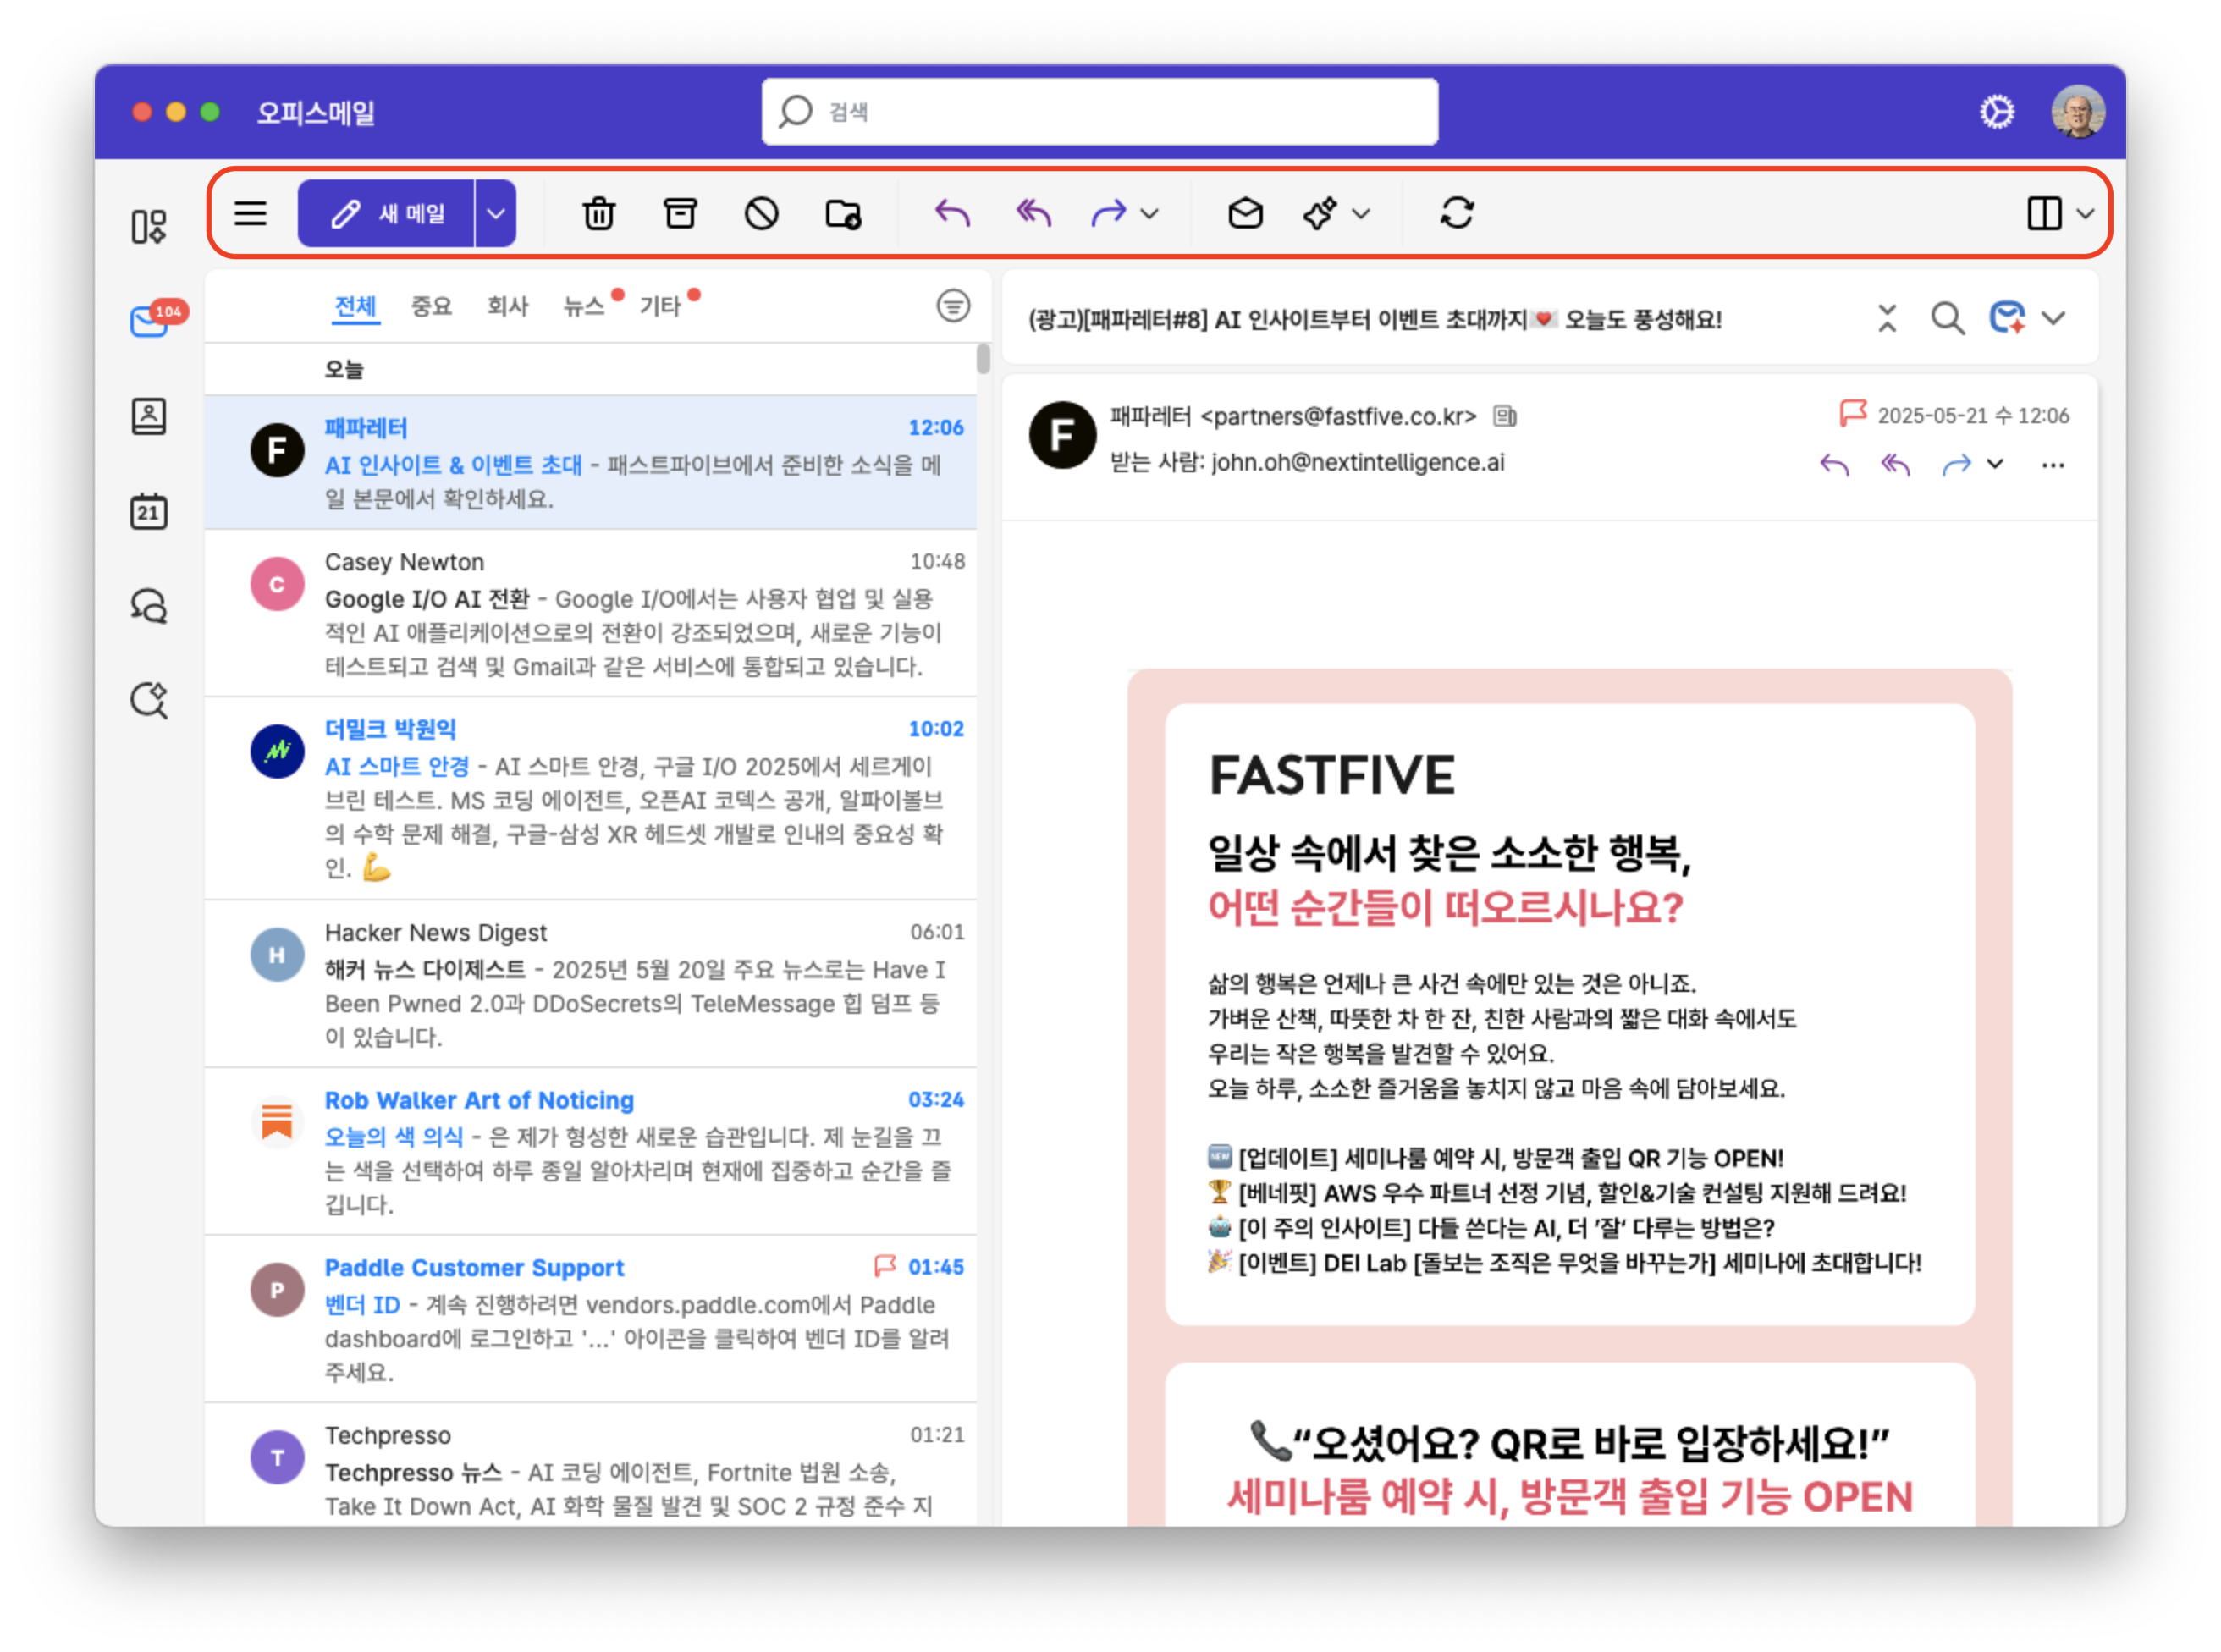Switch to the 기타 tab
Image resolution: width=2221 pixels, height=1652 pixels.
[x=660, y=305]
